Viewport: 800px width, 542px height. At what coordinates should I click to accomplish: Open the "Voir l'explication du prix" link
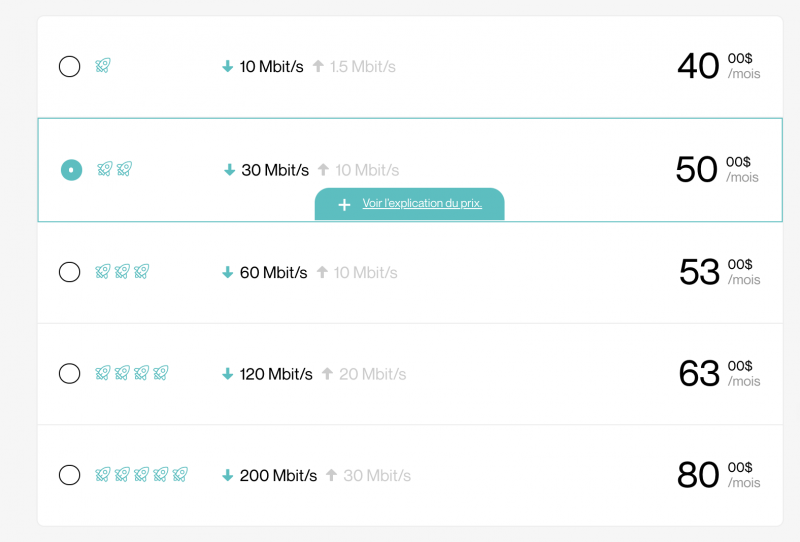[x=422, y=204]
